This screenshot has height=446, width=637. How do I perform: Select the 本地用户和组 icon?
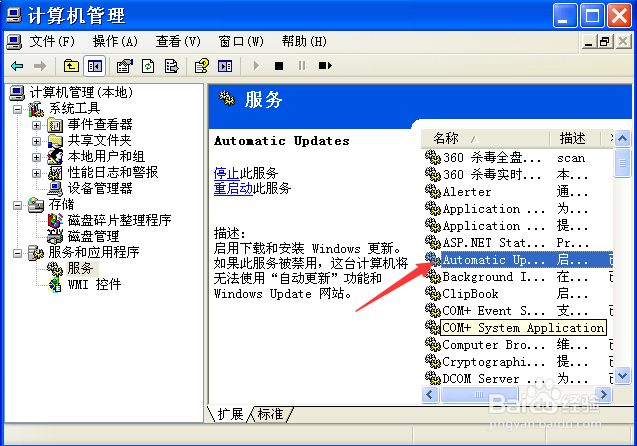(55, 156)
